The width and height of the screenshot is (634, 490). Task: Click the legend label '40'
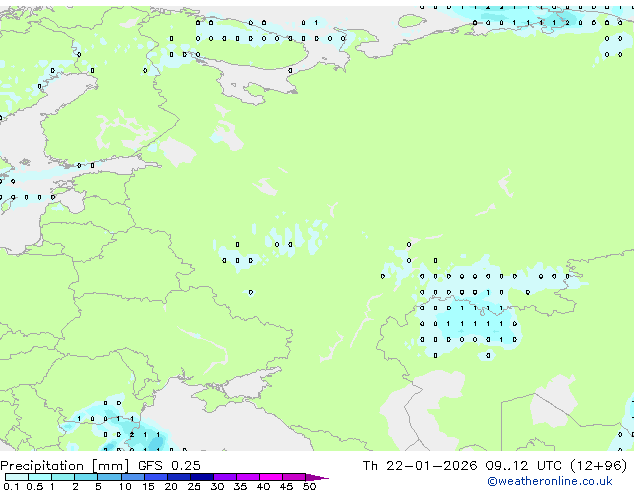click(264, 486)
